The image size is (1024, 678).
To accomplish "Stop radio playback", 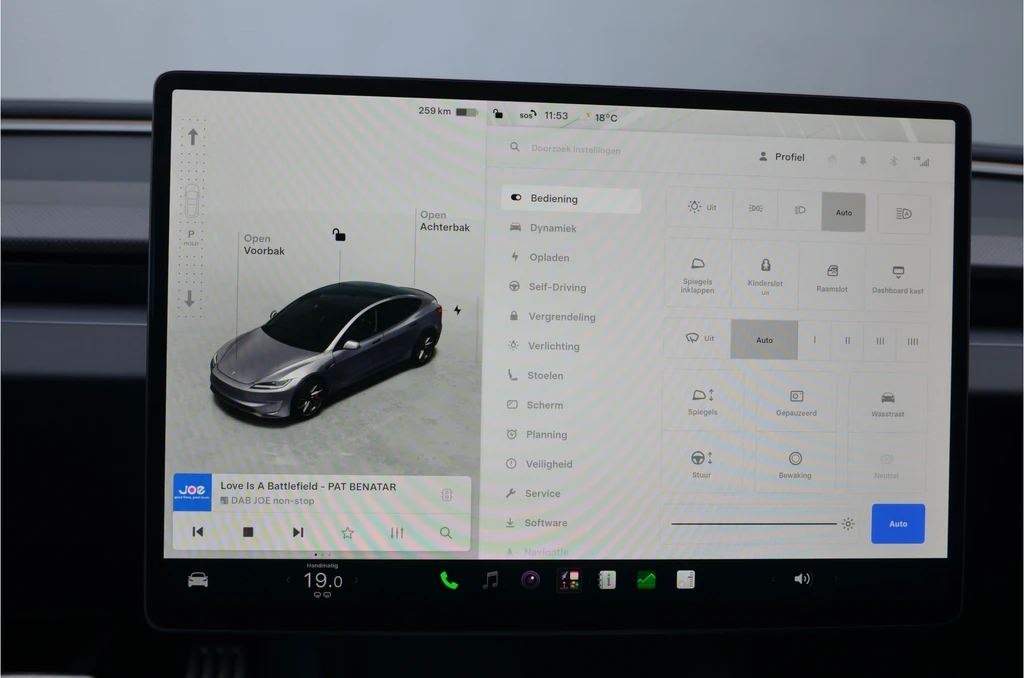I will point(248,532).
